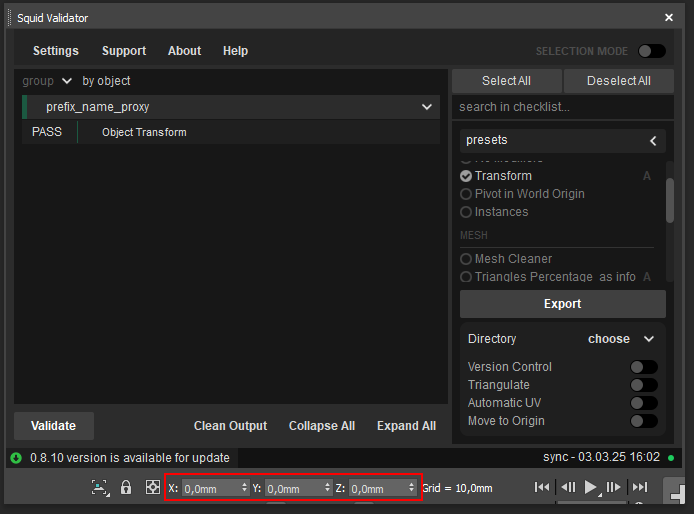Uncheck the Transform check
The height and width of the screenshot is (514, 694).
[466, 176]
